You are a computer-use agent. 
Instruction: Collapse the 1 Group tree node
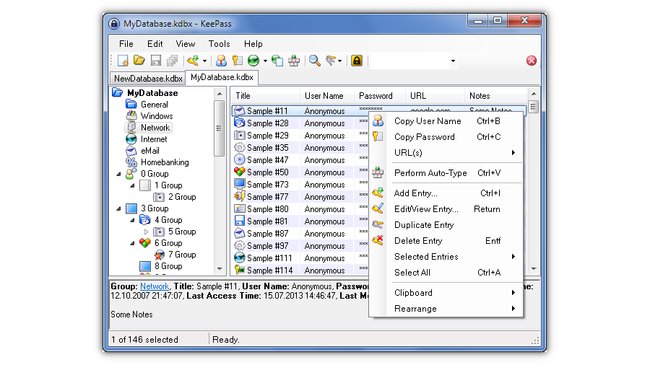[x=132, y=185]
